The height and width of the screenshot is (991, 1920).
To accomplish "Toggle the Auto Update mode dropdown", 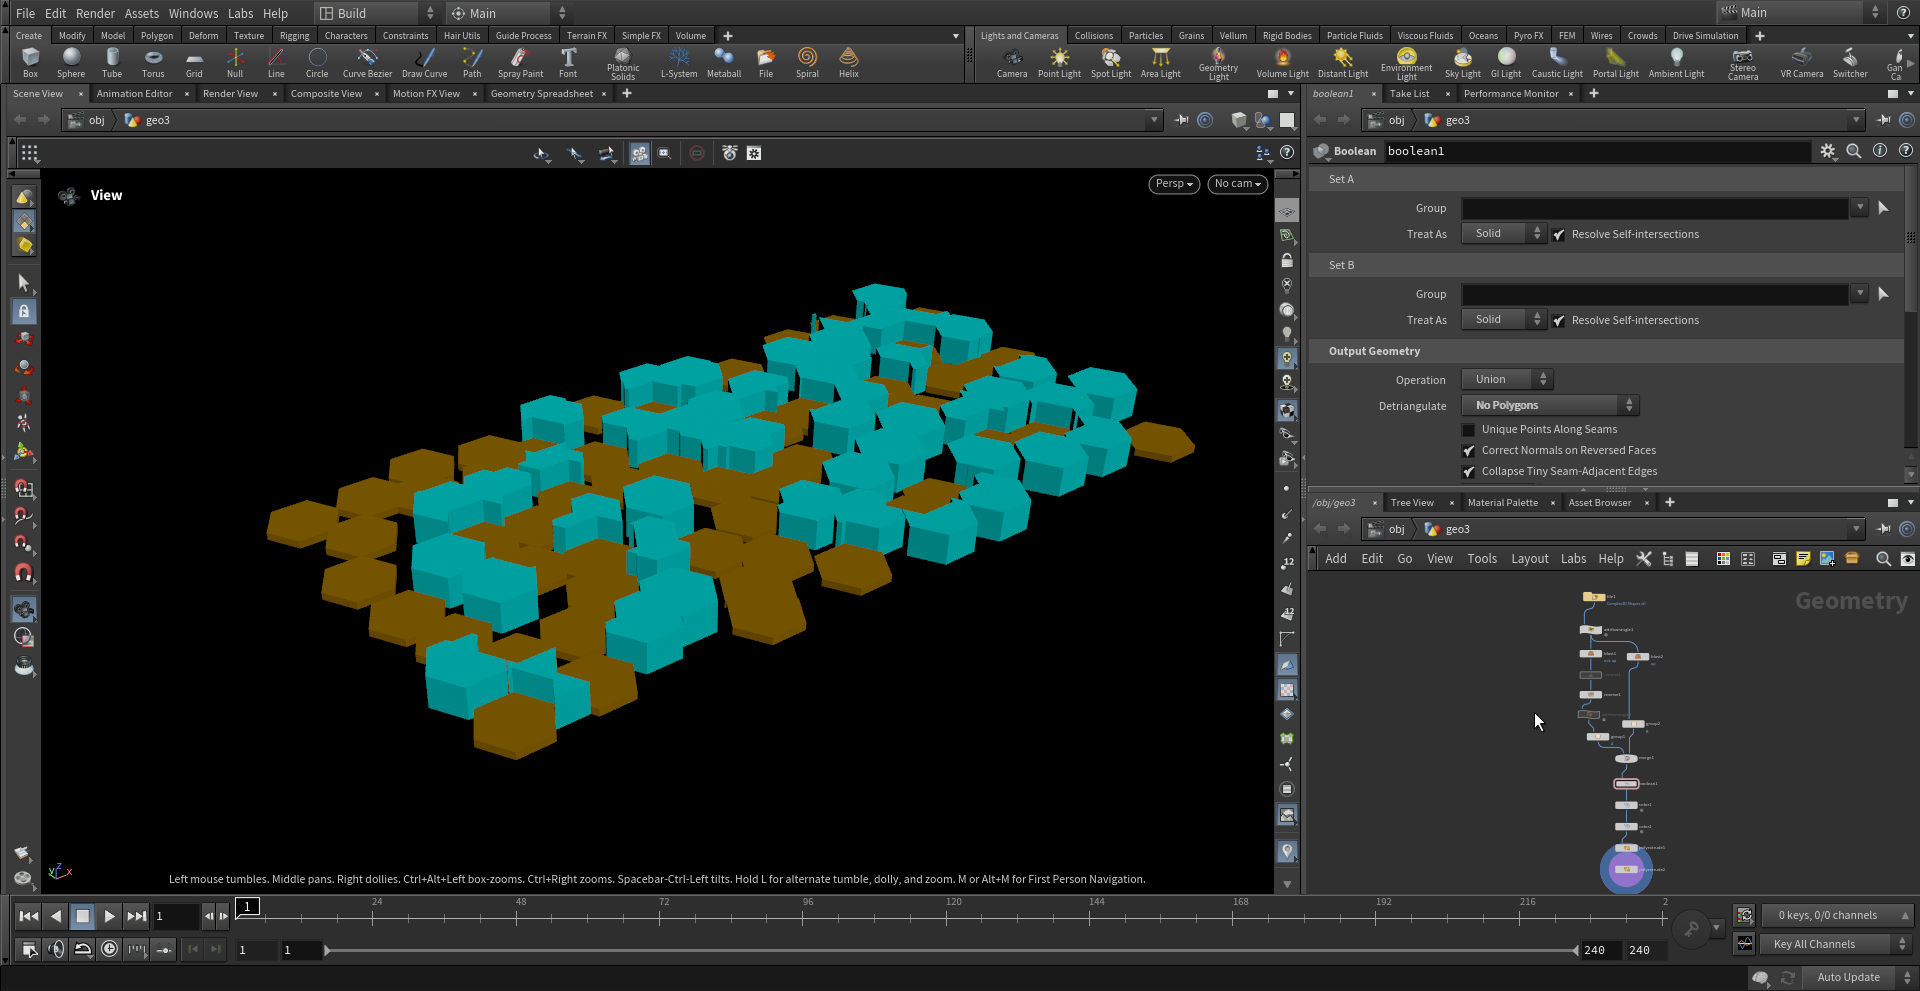I will [x=1858, y=977].
